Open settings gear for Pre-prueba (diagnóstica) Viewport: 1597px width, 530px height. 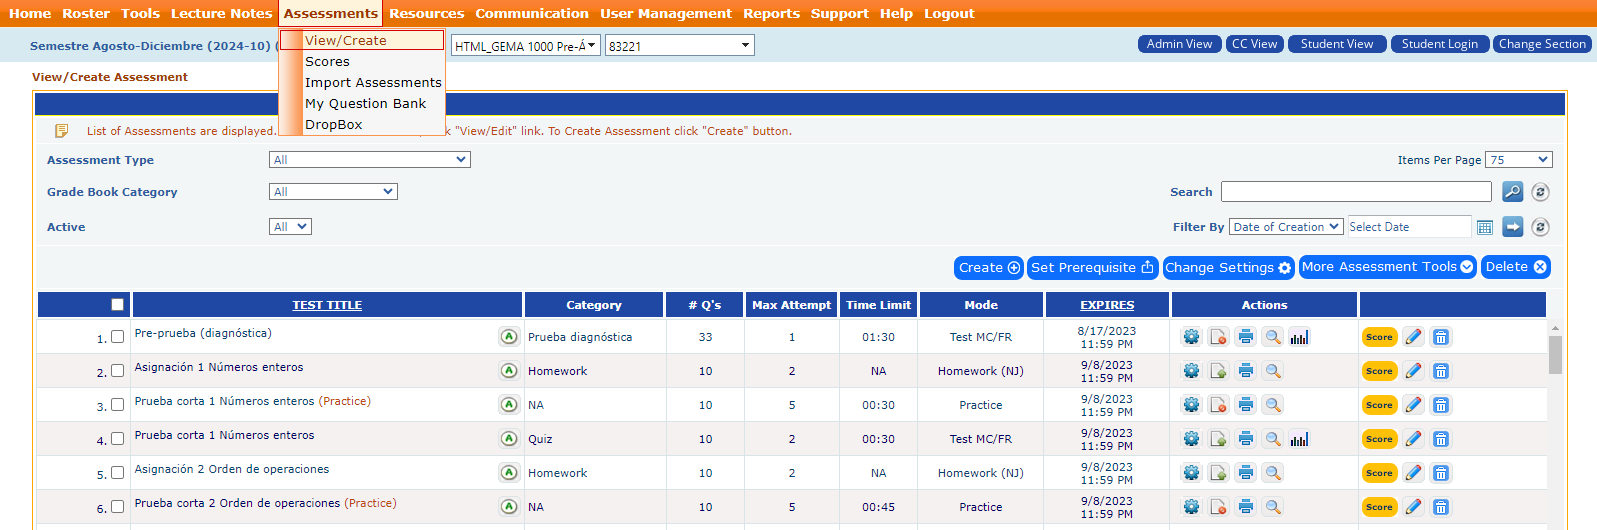coord(1191,337)
